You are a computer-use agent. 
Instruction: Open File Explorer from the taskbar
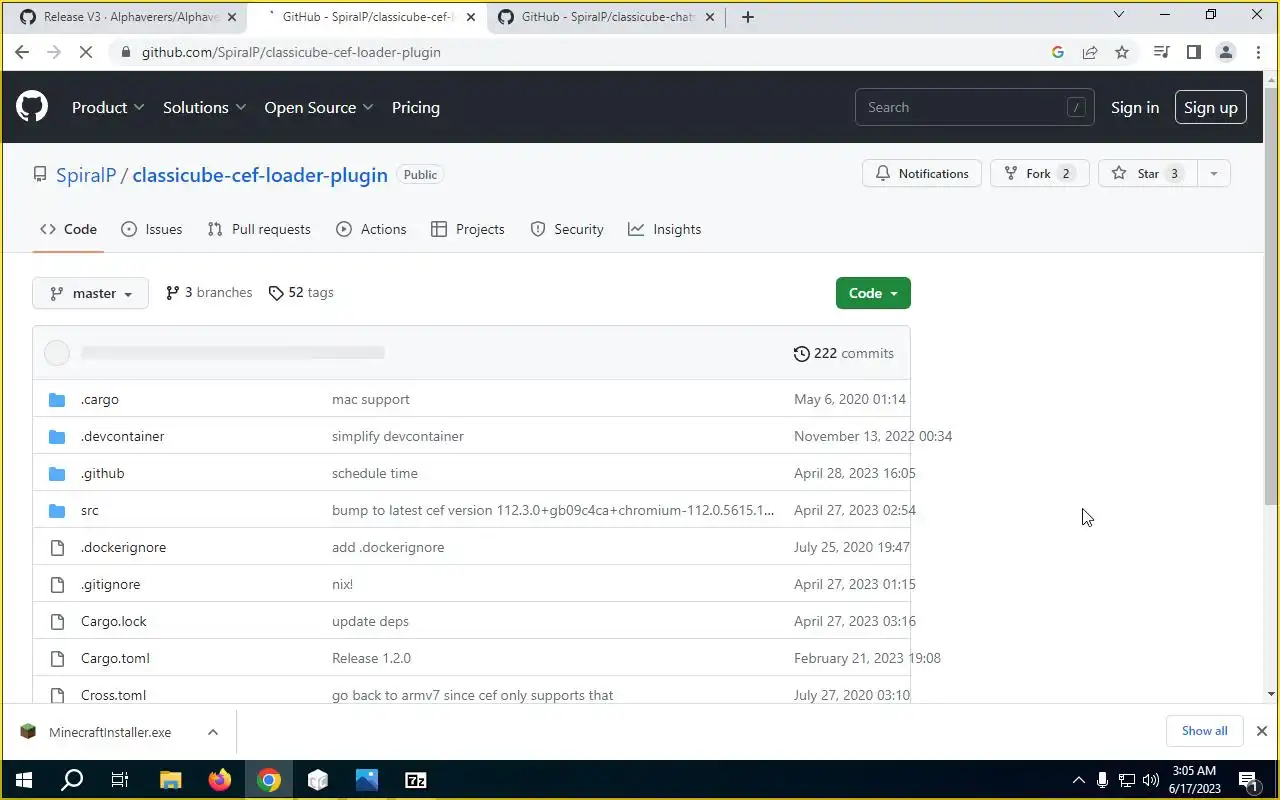click(x=170, y=780)
